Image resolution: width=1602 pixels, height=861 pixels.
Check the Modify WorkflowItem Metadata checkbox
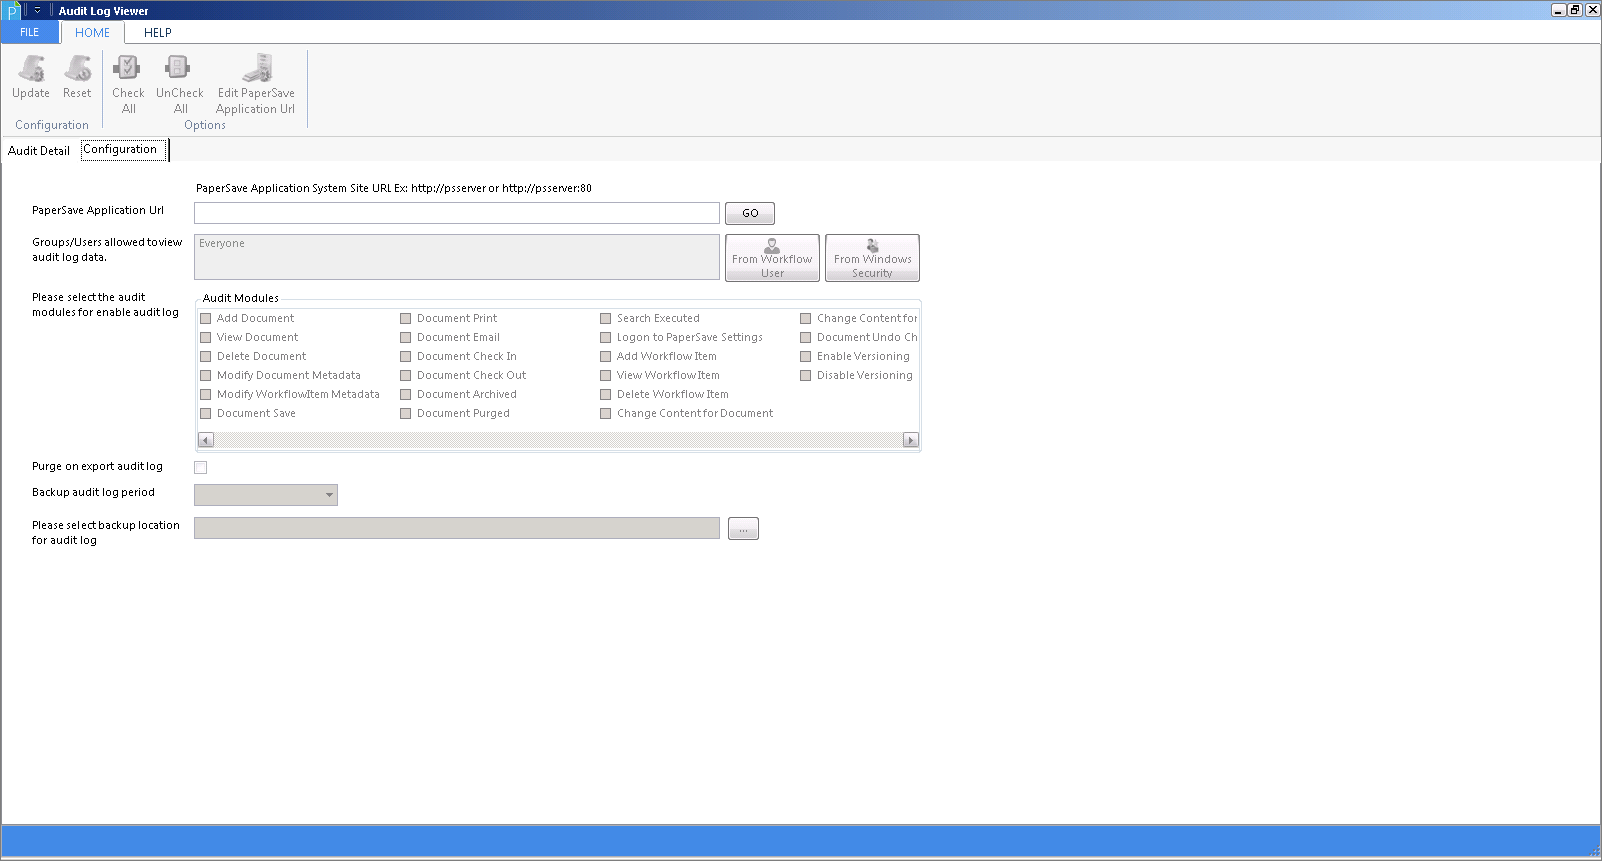(206, 394)
